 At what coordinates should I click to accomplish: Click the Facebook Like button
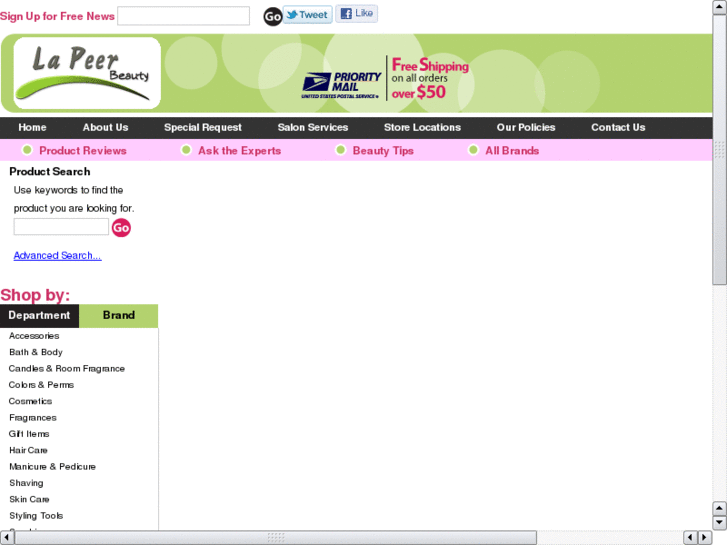point(357,13)
